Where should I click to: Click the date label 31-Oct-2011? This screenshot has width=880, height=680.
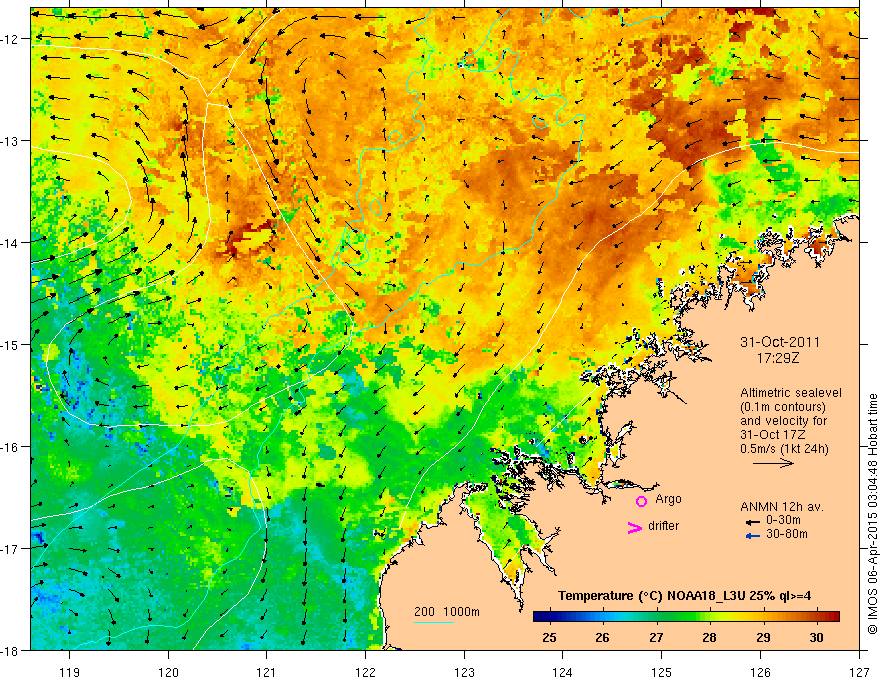(780, 342)
